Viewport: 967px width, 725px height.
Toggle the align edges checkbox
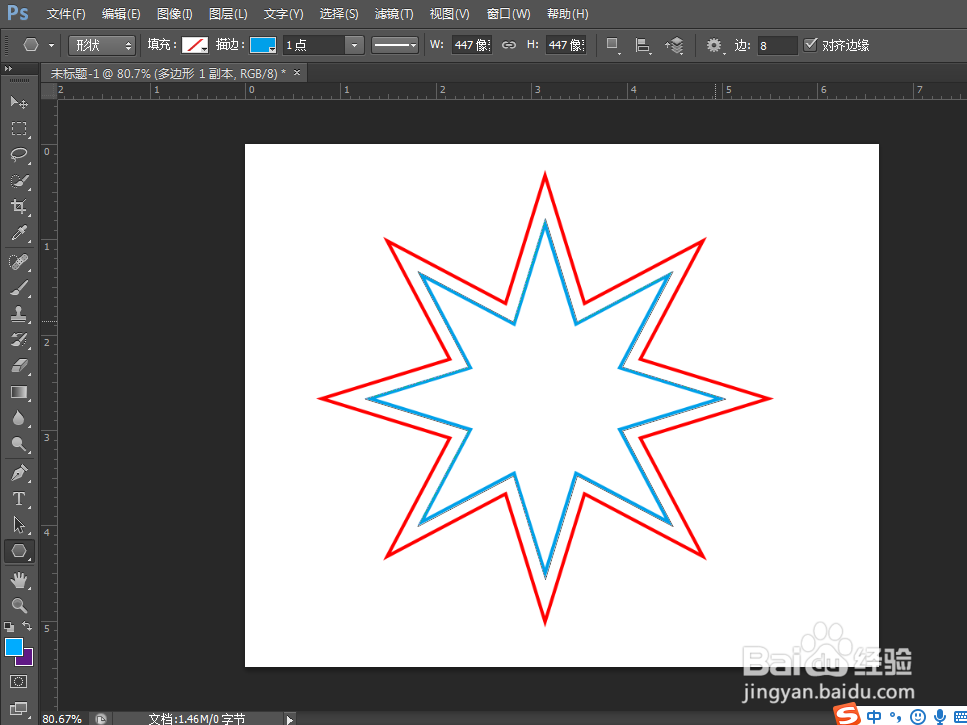(x=811, y=45)
